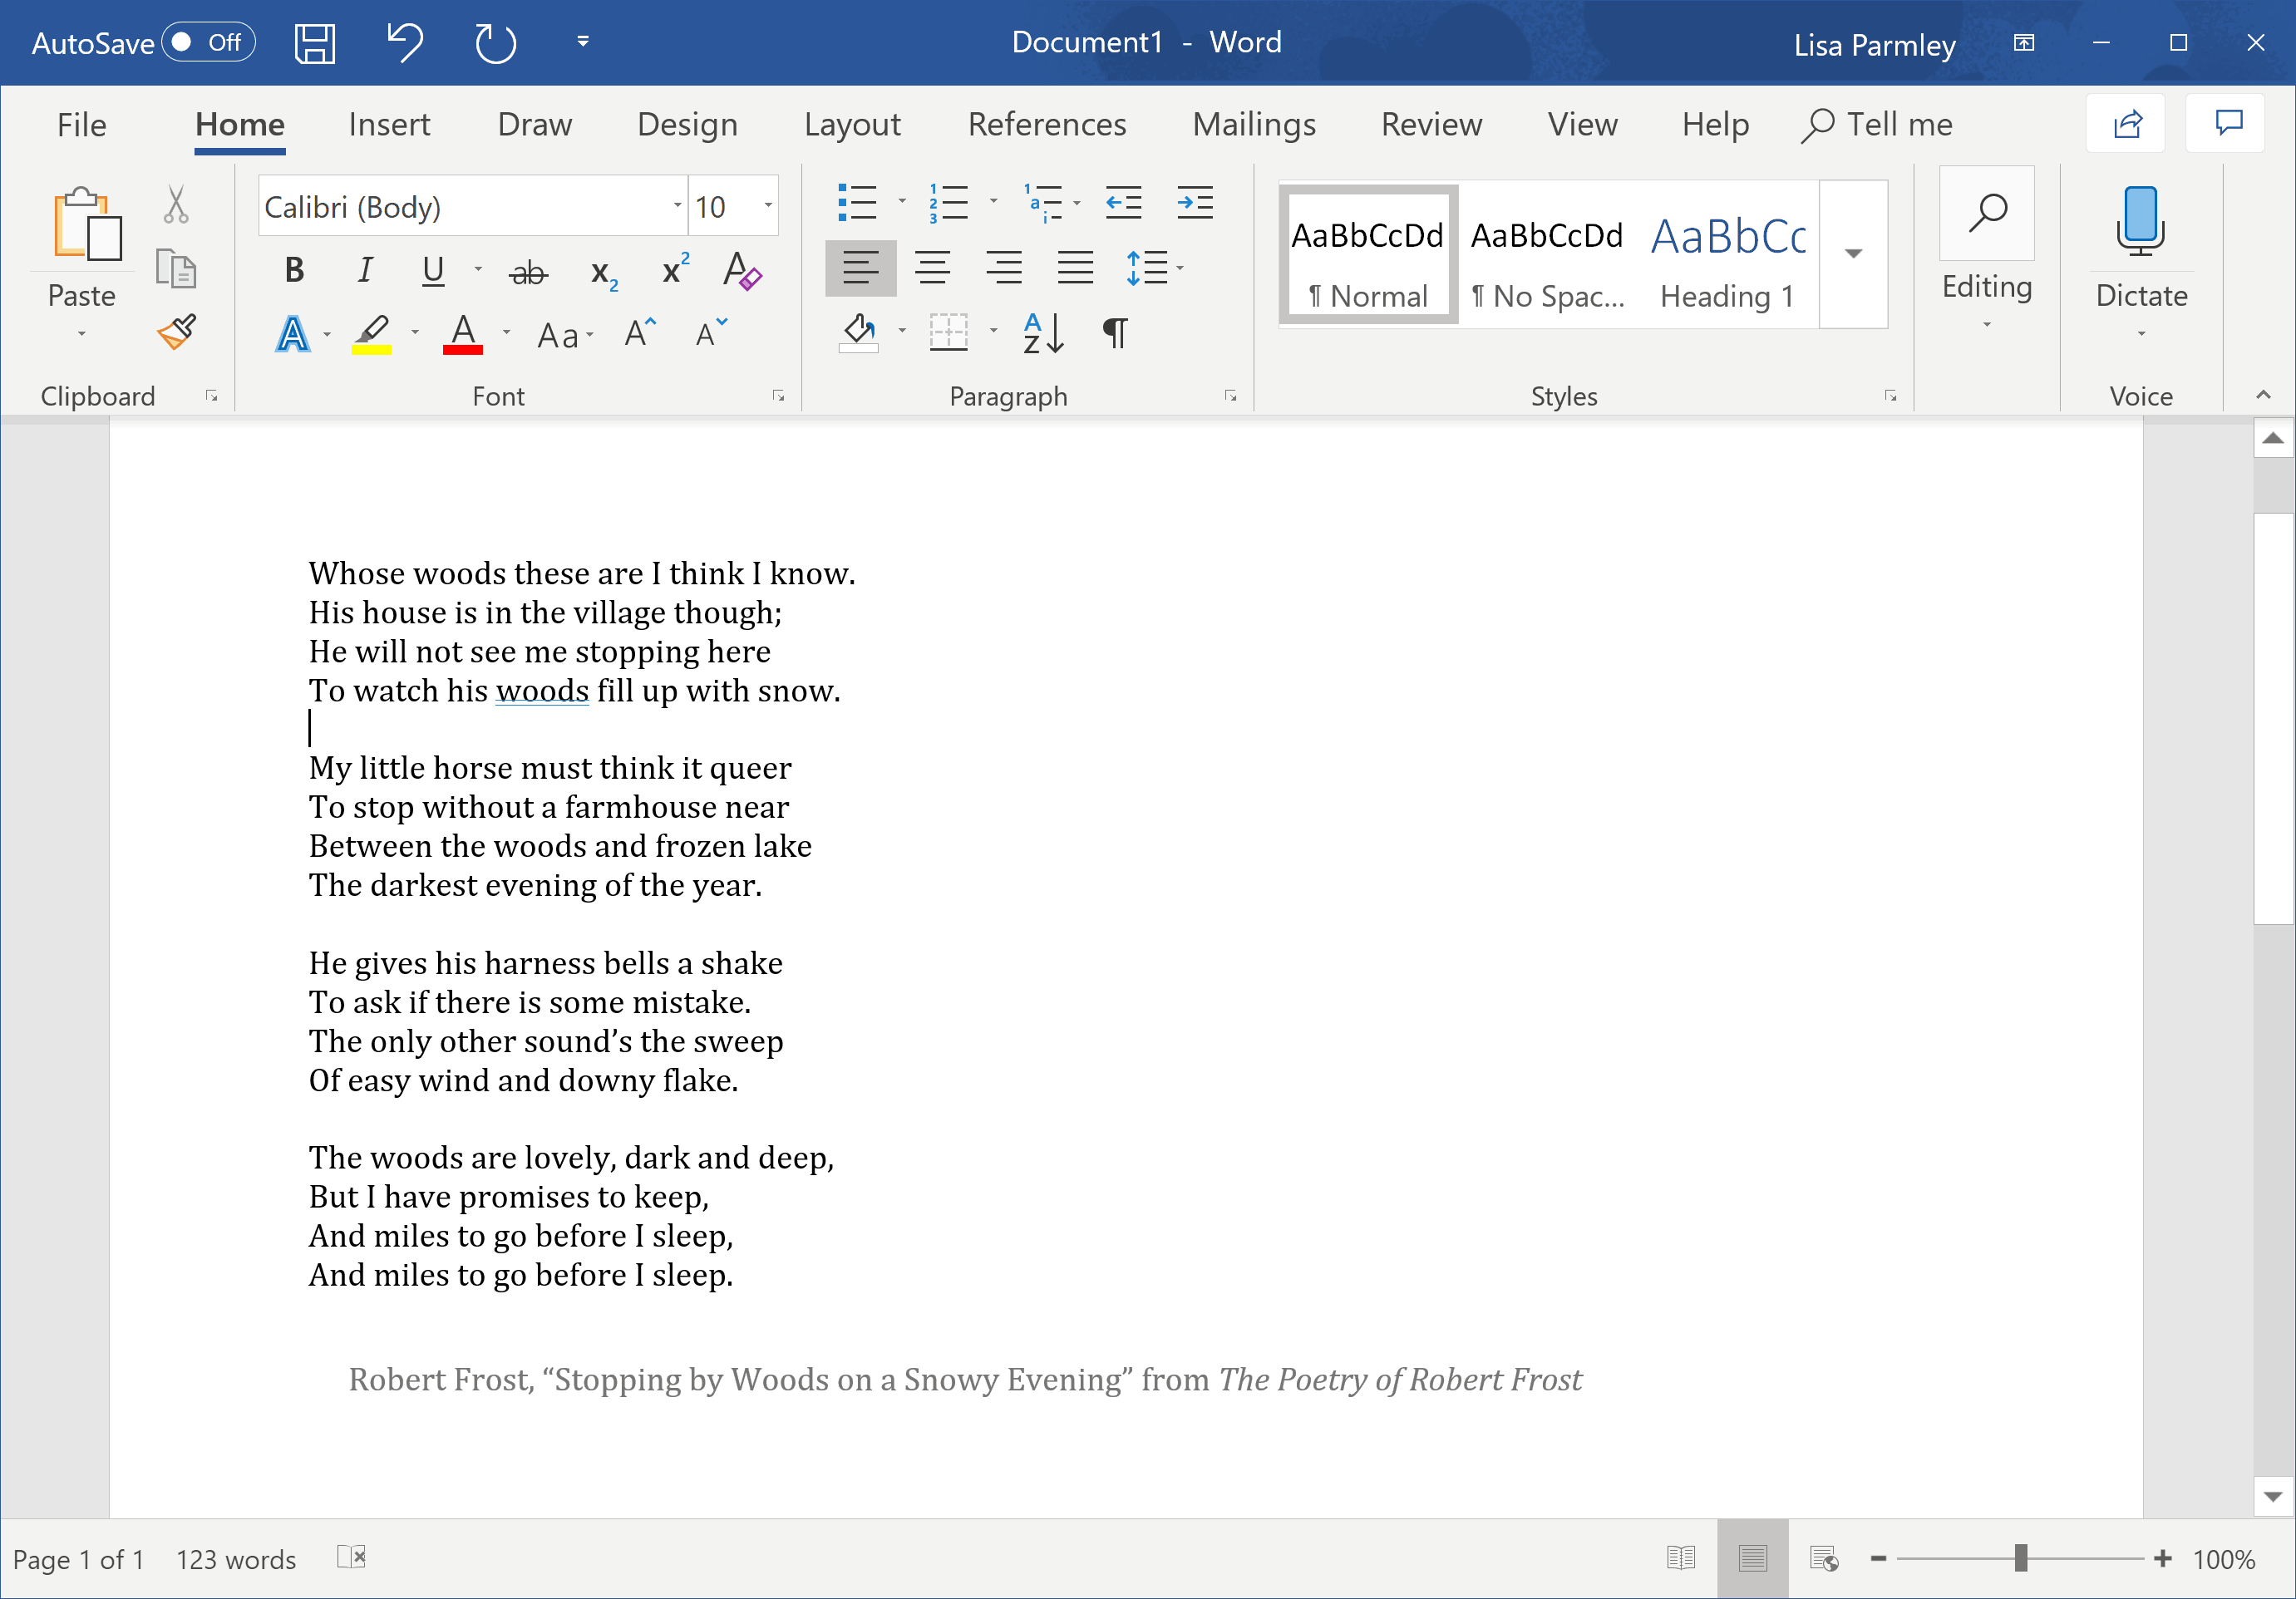2296x1599 pixels.
Task: Open the File tab
Action: click(81, 125)
